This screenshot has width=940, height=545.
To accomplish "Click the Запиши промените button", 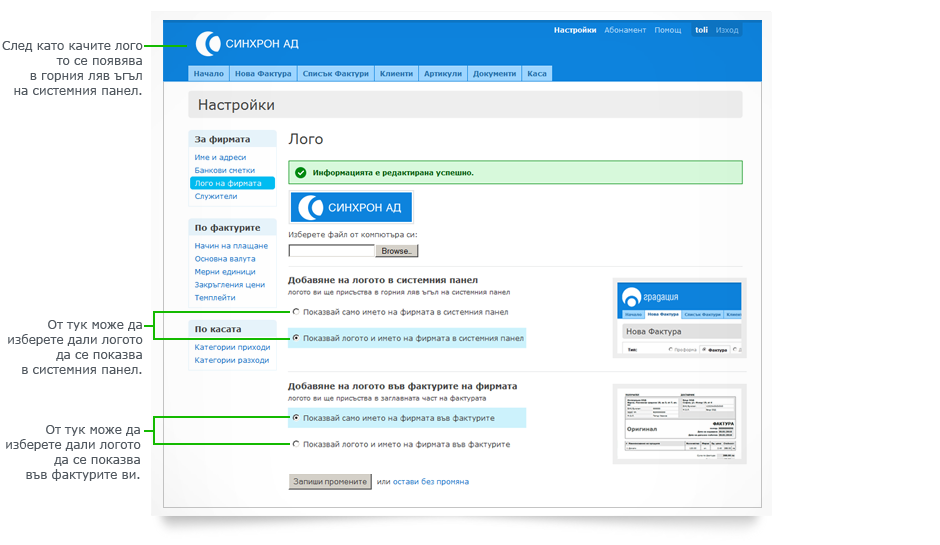I will click(330, 481).
